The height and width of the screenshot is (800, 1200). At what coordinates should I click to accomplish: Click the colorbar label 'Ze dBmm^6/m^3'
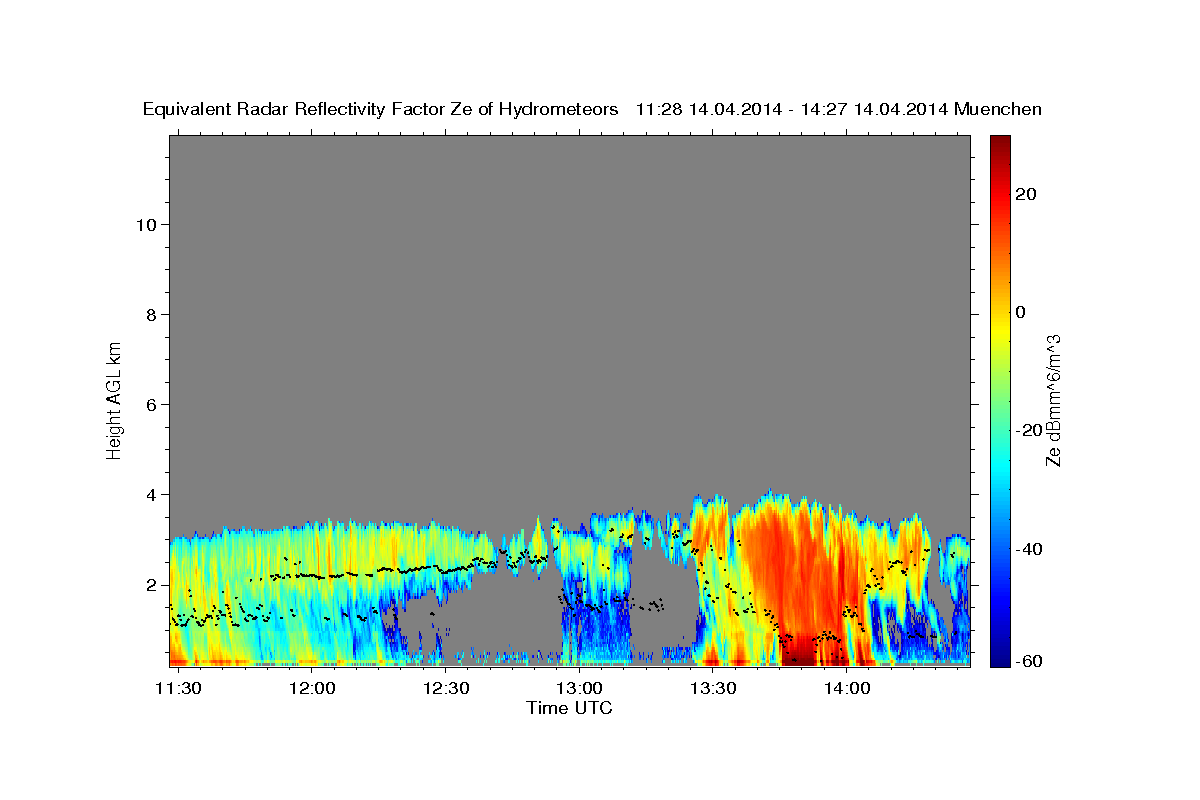tap(1053, 400)
